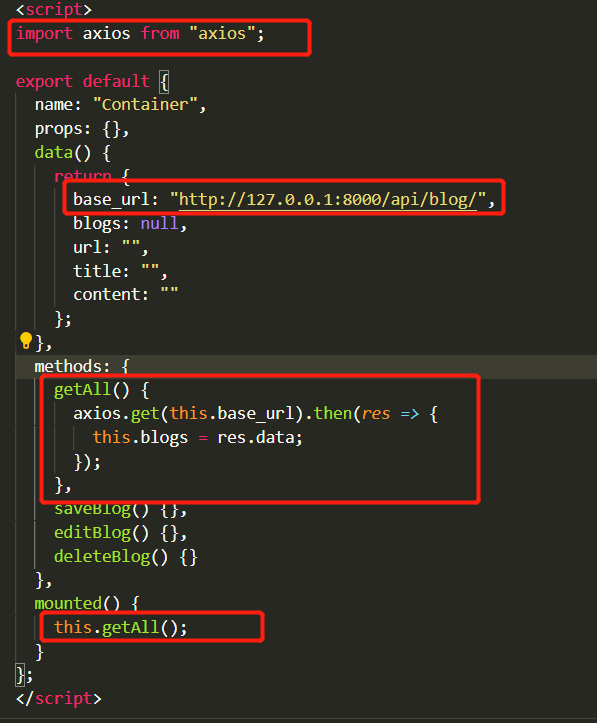Click the word 'import' in the axios line
Image resolution: width=597 pixels, height=723 pixels.
44,34
